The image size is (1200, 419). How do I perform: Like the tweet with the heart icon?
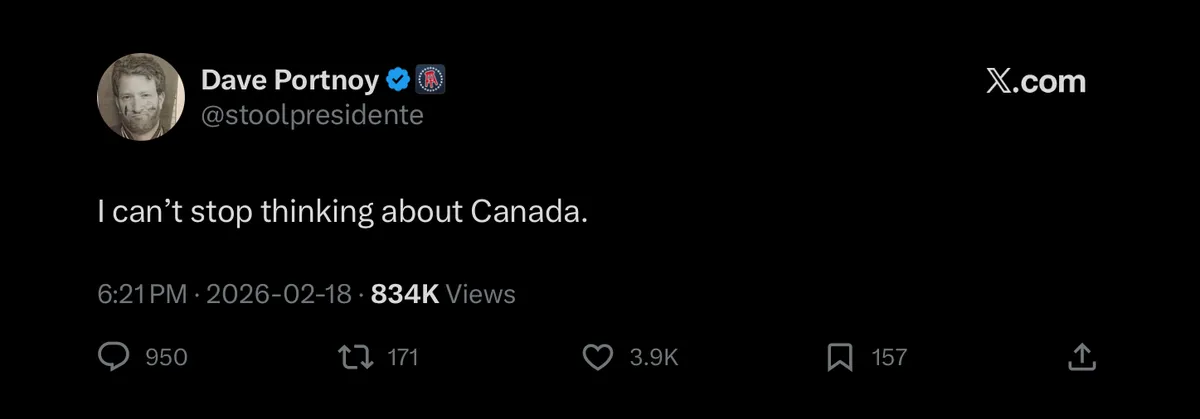click(598, 357)
